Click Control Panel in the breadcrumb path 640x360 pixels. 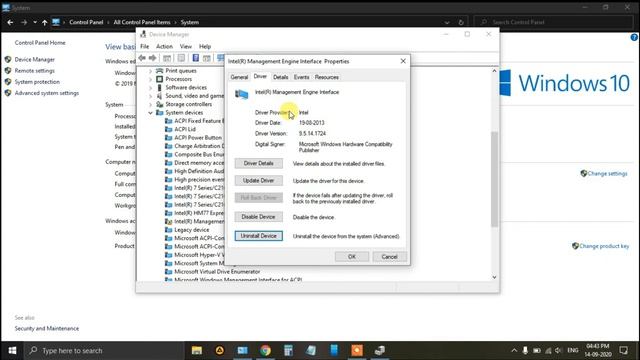pyautogui.click(x=86, y=22)
